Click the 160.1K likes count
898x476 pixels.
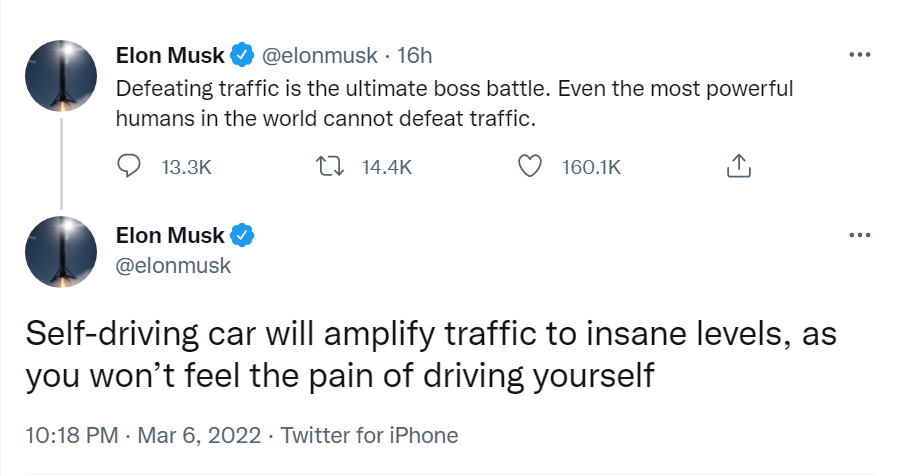[591, 167]
